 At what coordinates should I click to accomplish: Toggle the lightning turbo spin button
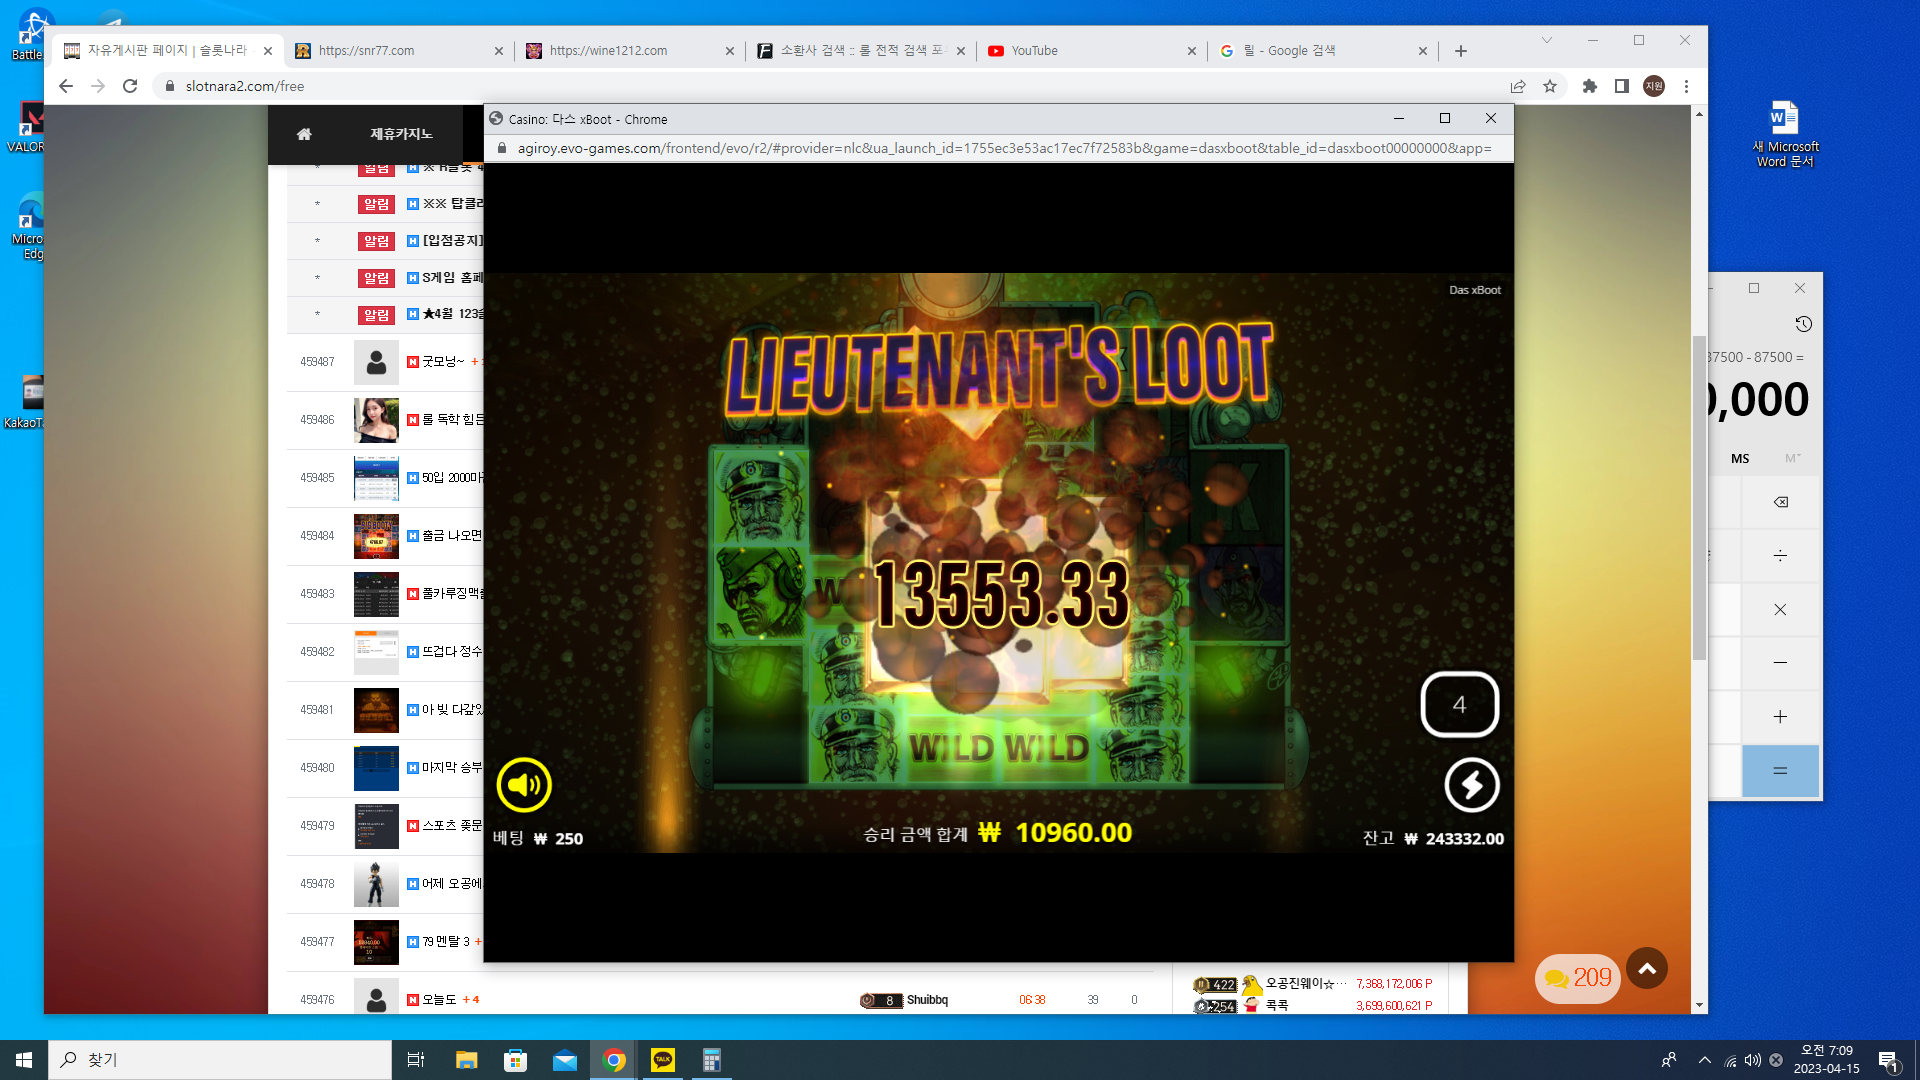pyautogui.click(x=1472, y=785)
